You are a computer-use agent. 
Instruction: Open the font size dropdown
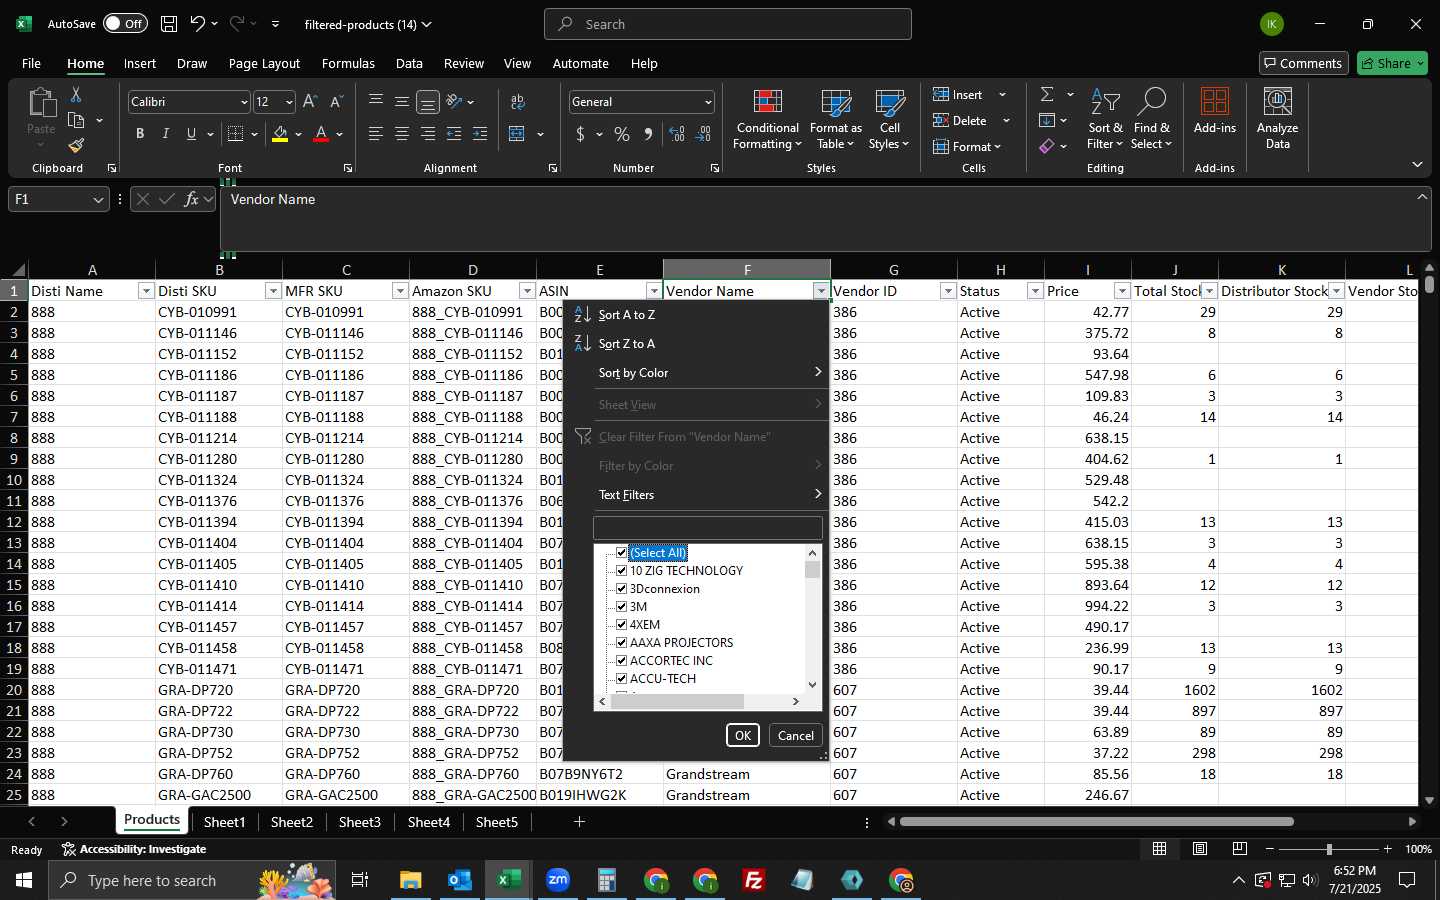[289, 102]
